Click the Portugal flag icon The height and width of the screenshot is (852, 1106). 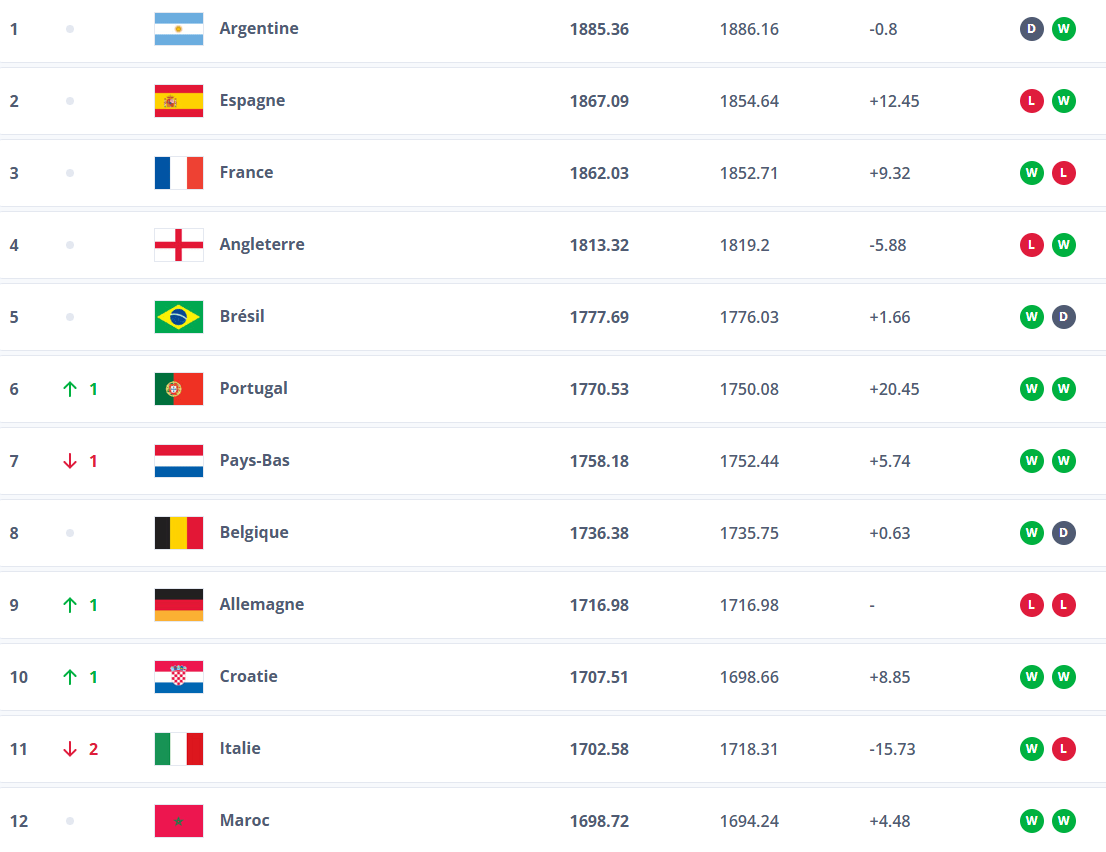click(x=178, y=388)
